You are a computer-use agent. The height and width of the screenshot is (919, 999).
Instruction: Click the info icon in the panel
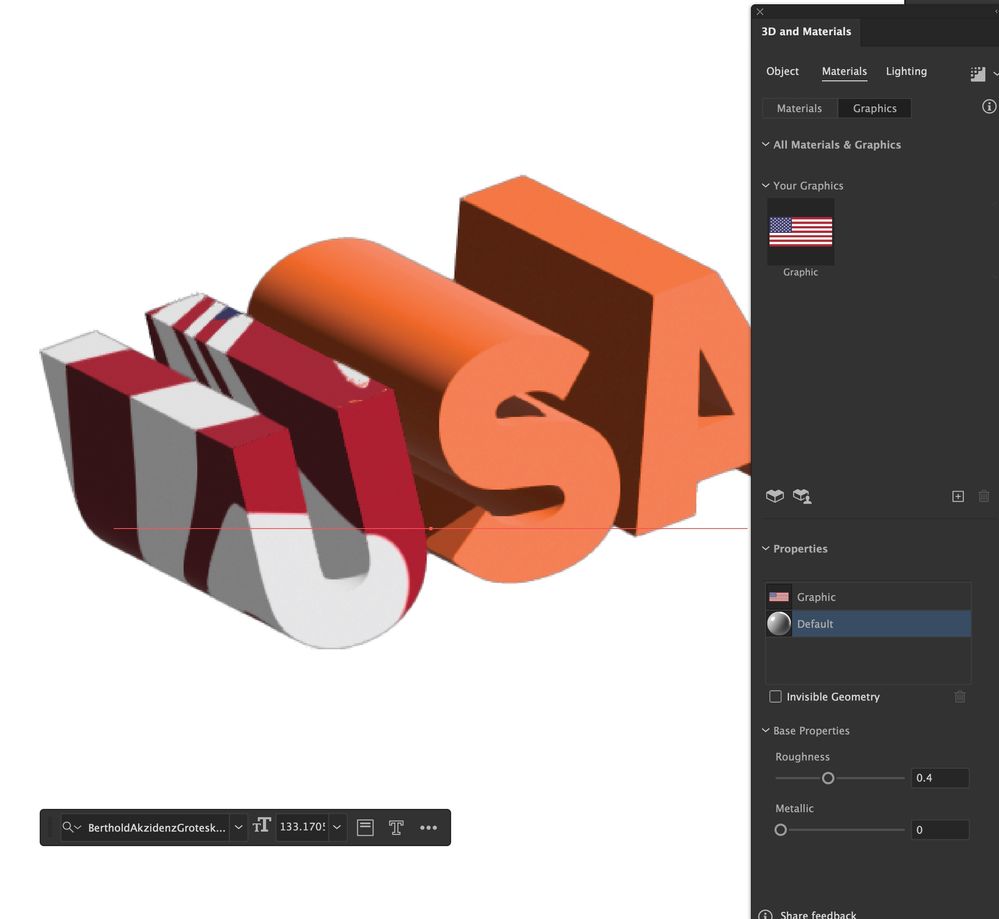pos(989,106)
